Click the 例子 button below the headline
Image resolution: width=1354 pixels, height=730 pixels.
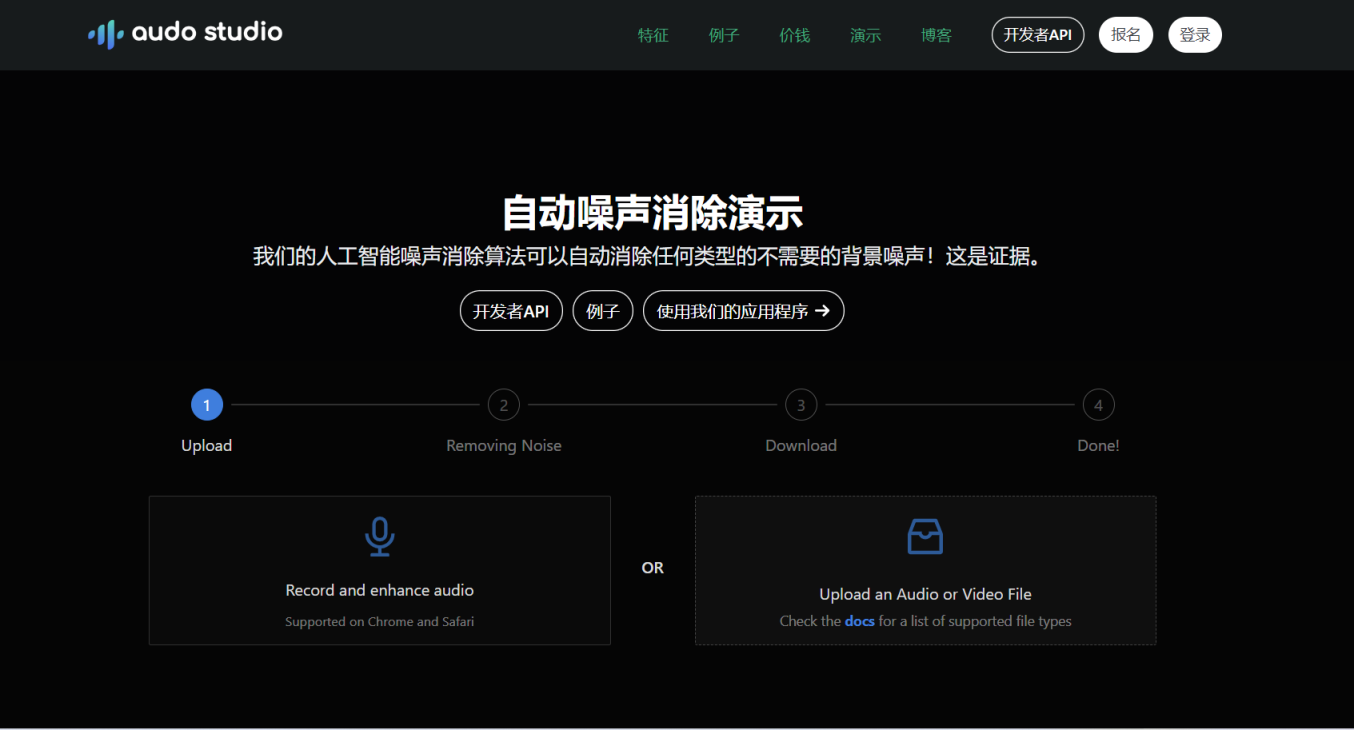coord(602,311)
